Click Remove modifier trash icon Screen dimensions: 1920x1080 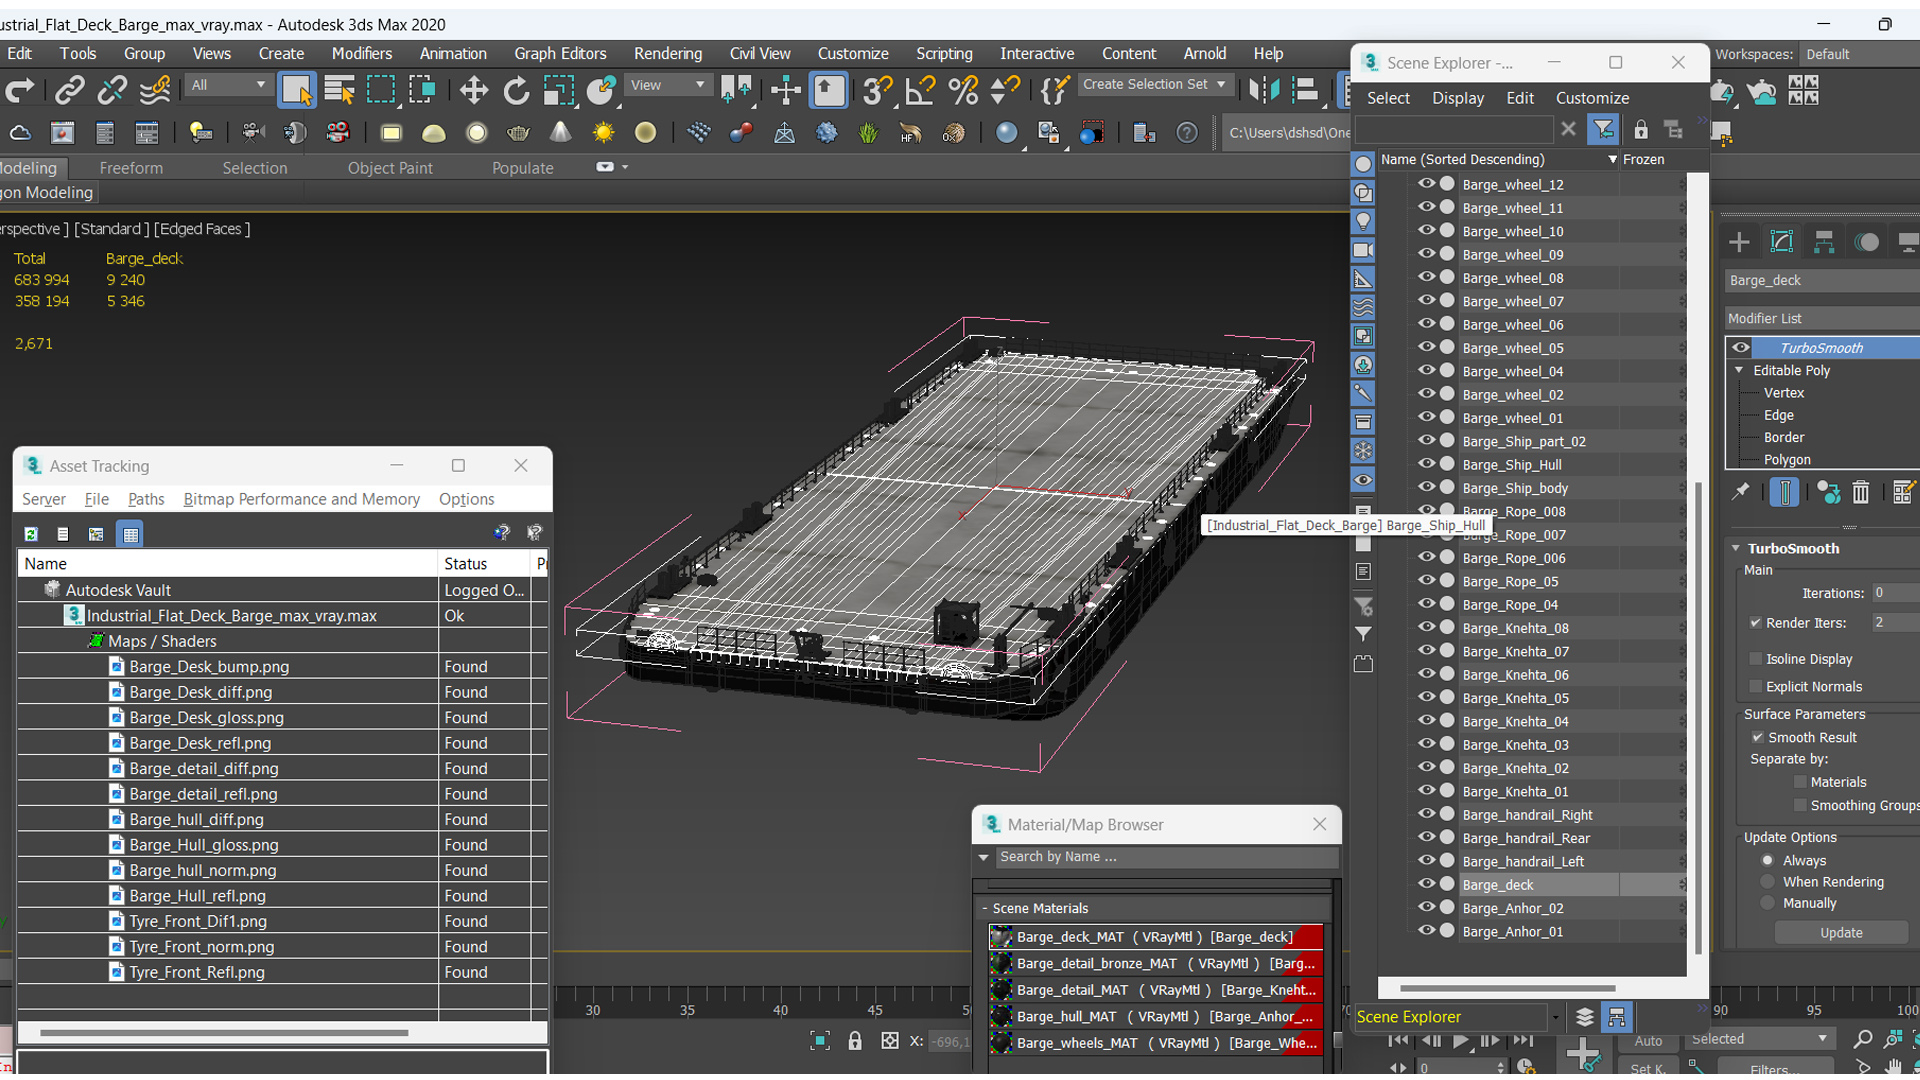(x=1860, y=492)
